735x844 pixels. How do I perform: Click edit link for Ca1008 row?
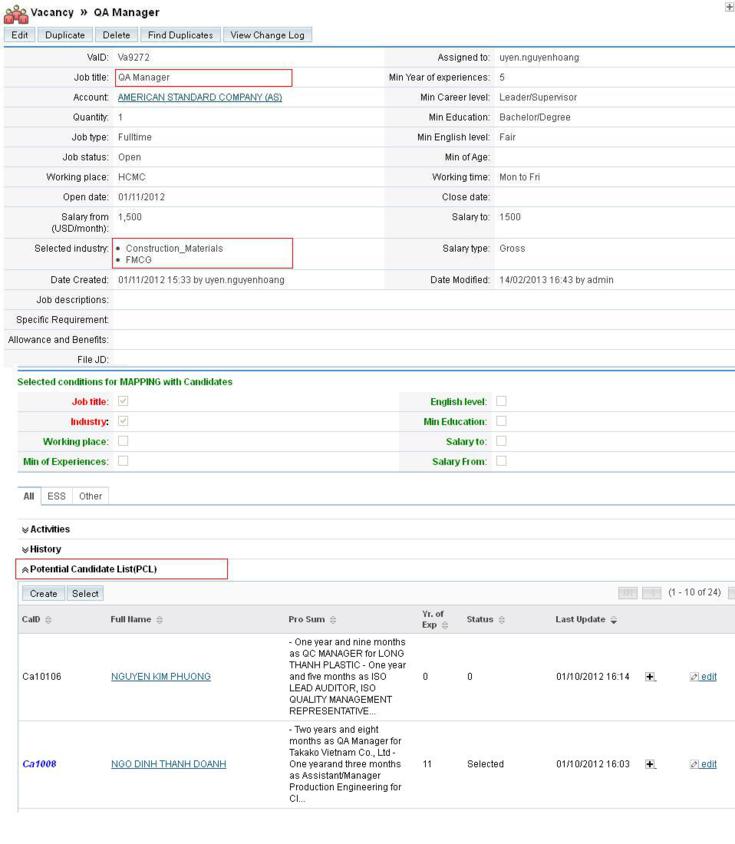708,764
